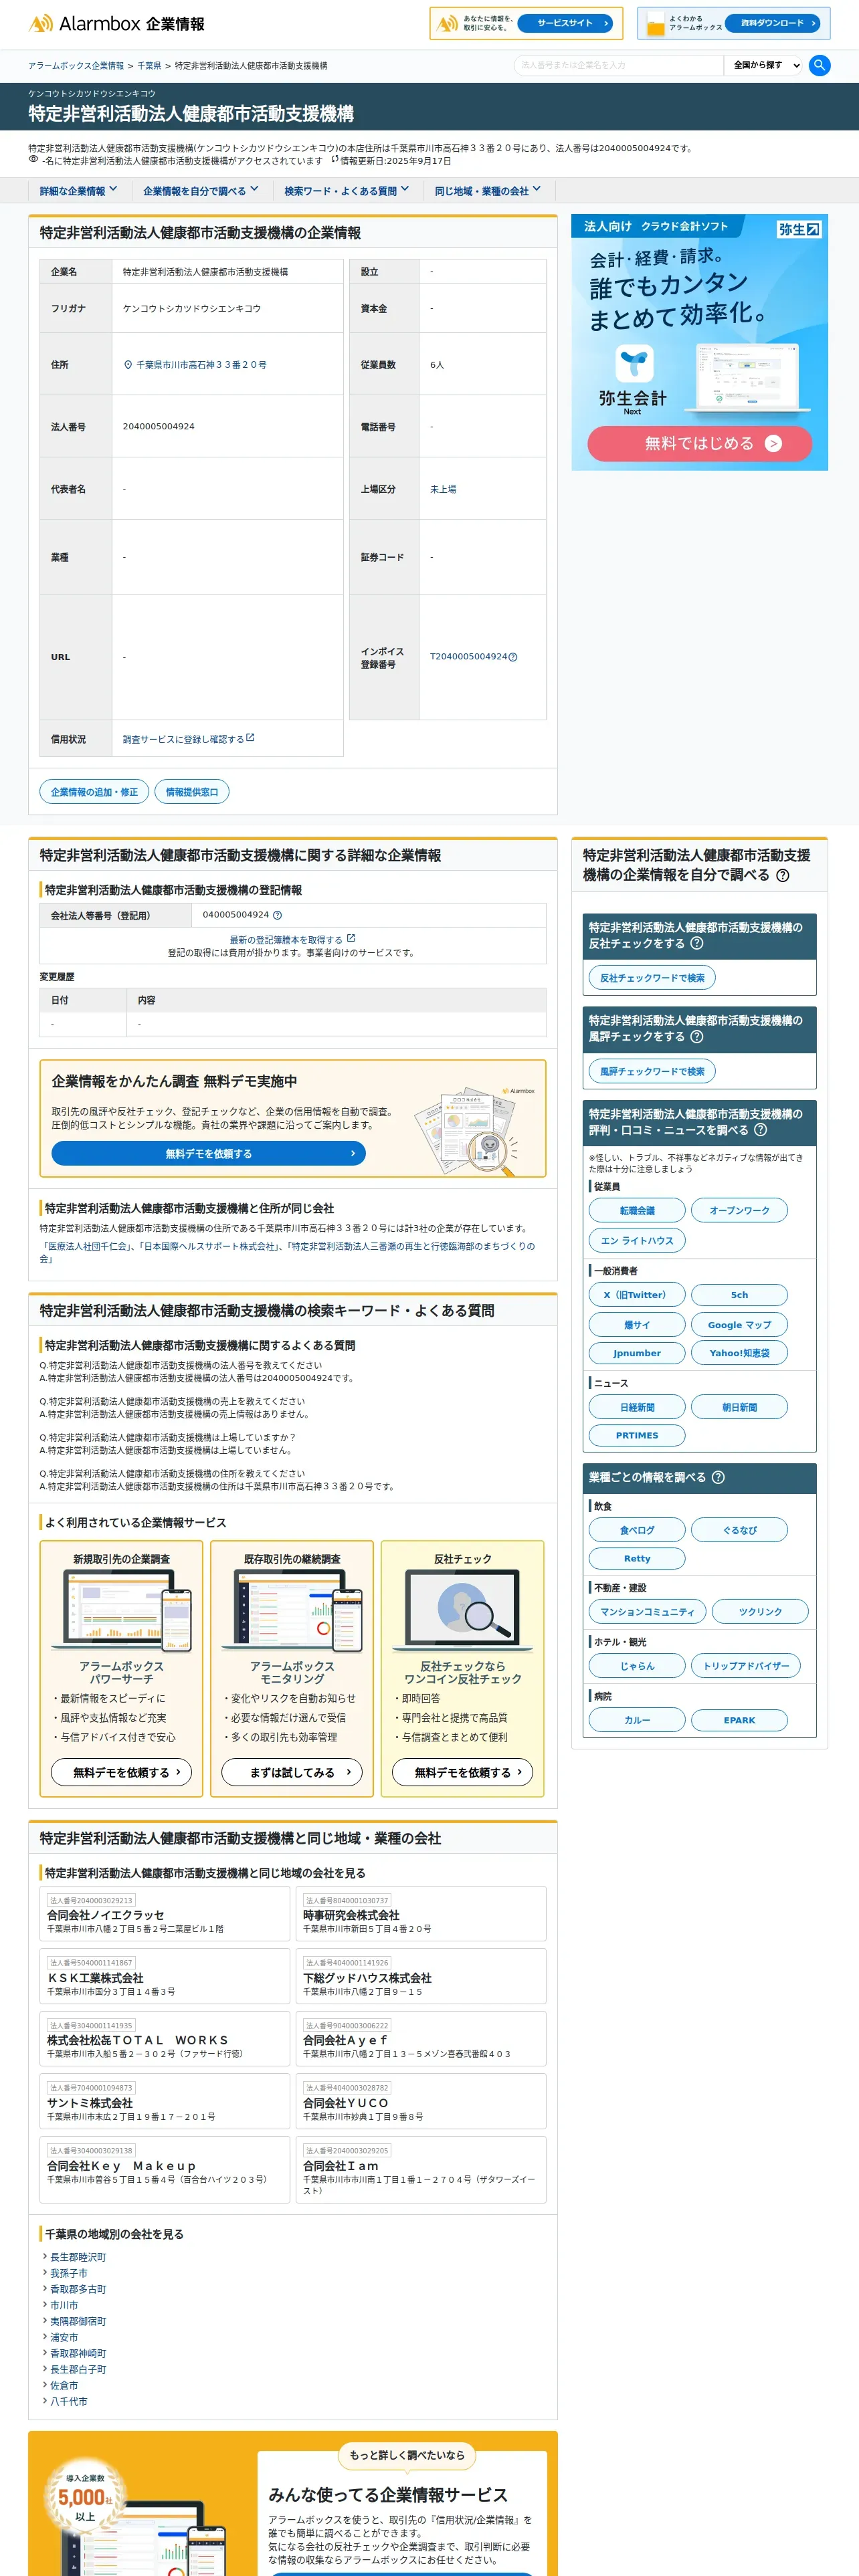
Task: Click the 新規取引先の企業調査 laptop thumbnail
Action: (121, 1610)
